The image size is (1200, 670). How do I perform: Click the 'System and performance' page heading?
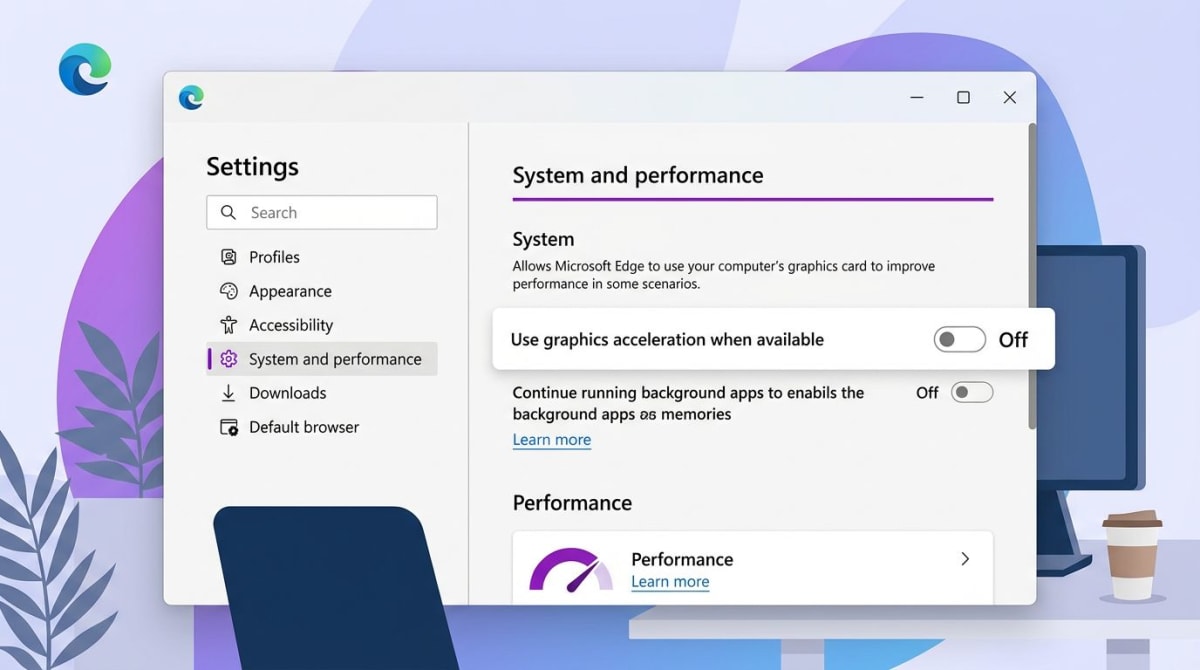pyautogui.click(x=638, y=176)
